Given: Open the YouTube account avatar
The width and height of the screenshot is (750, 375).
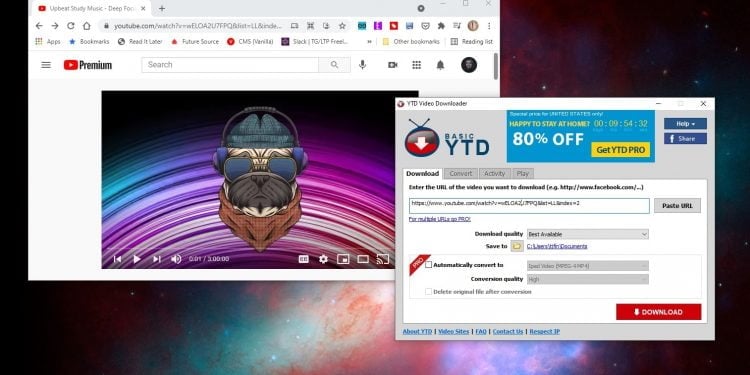Looking at the screenshot, I should [469, 65].
